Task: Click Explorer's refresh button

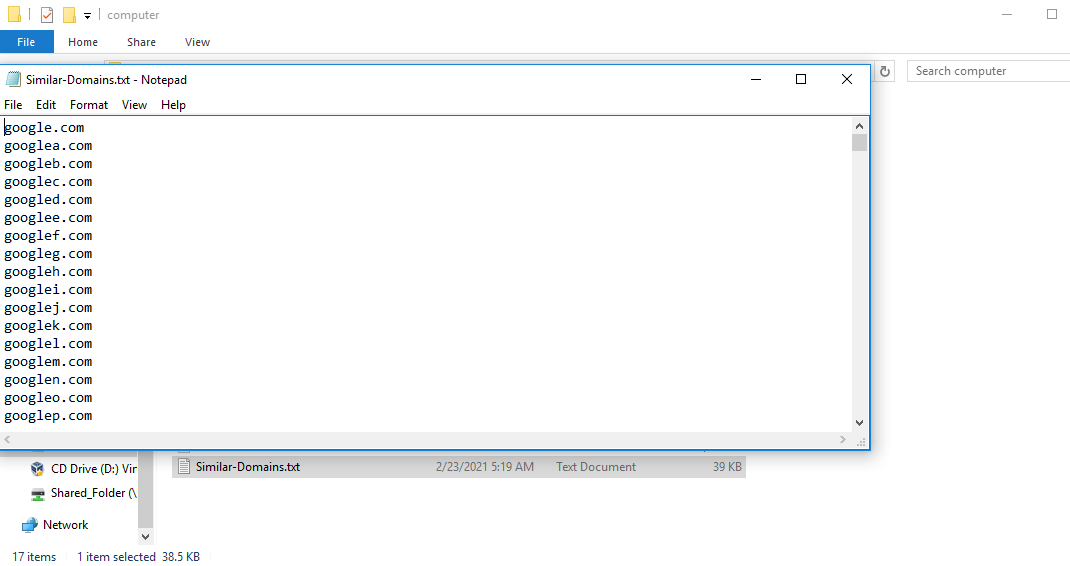Action: 884,71
